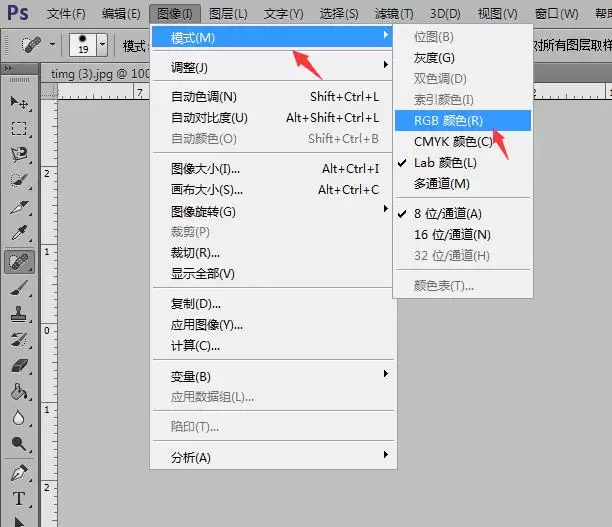
Task: Select the Dodge tool
Action: point(19,444)
